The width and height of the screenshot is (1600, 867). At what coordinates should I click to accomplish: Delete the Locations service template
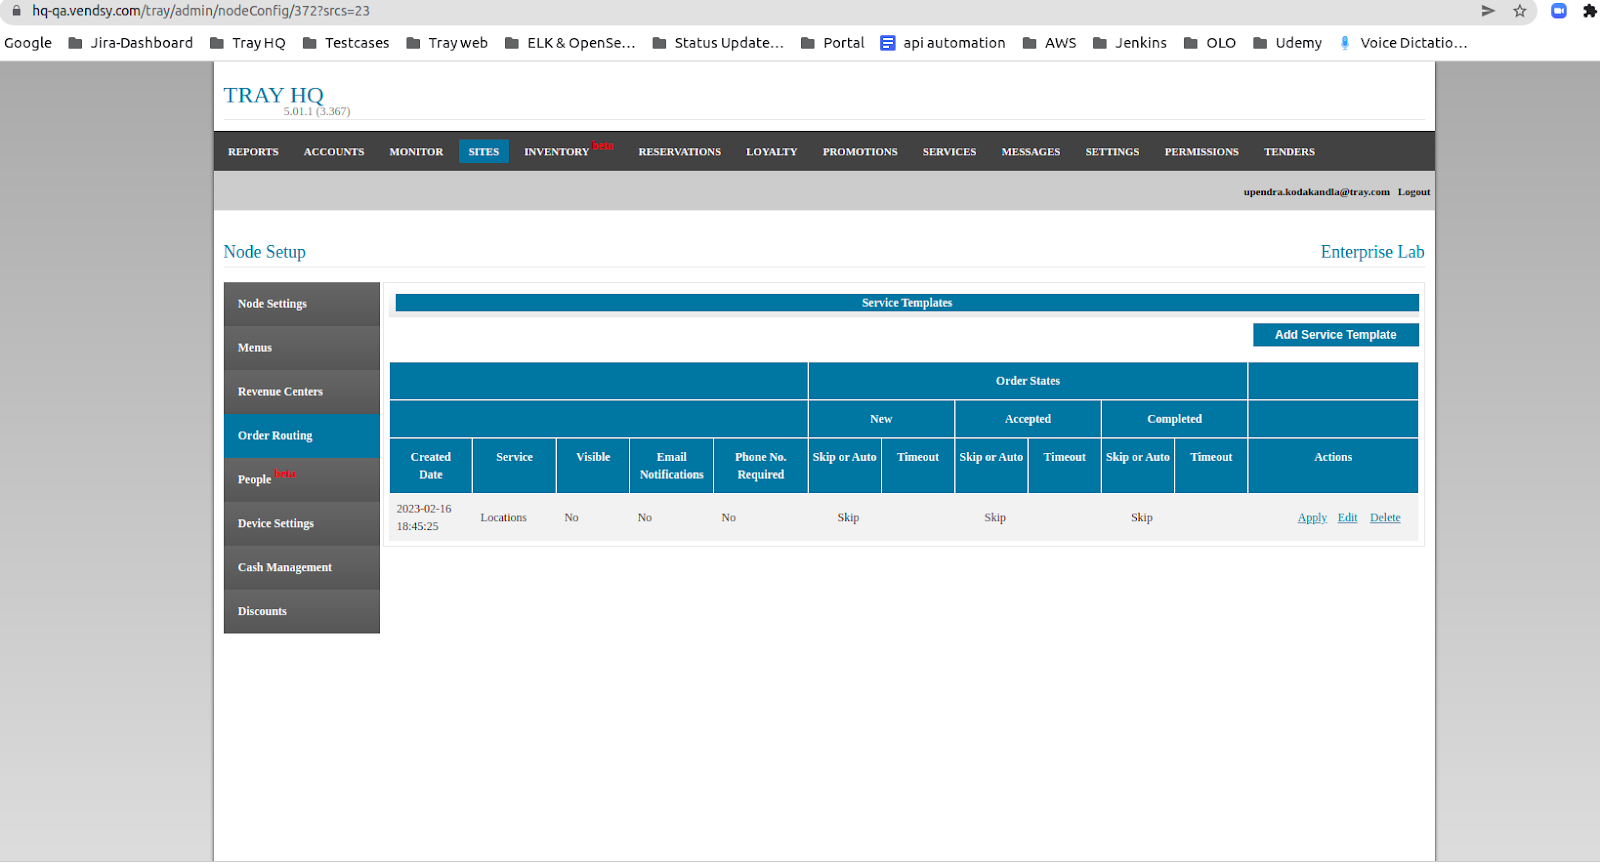click(1385, 518)
